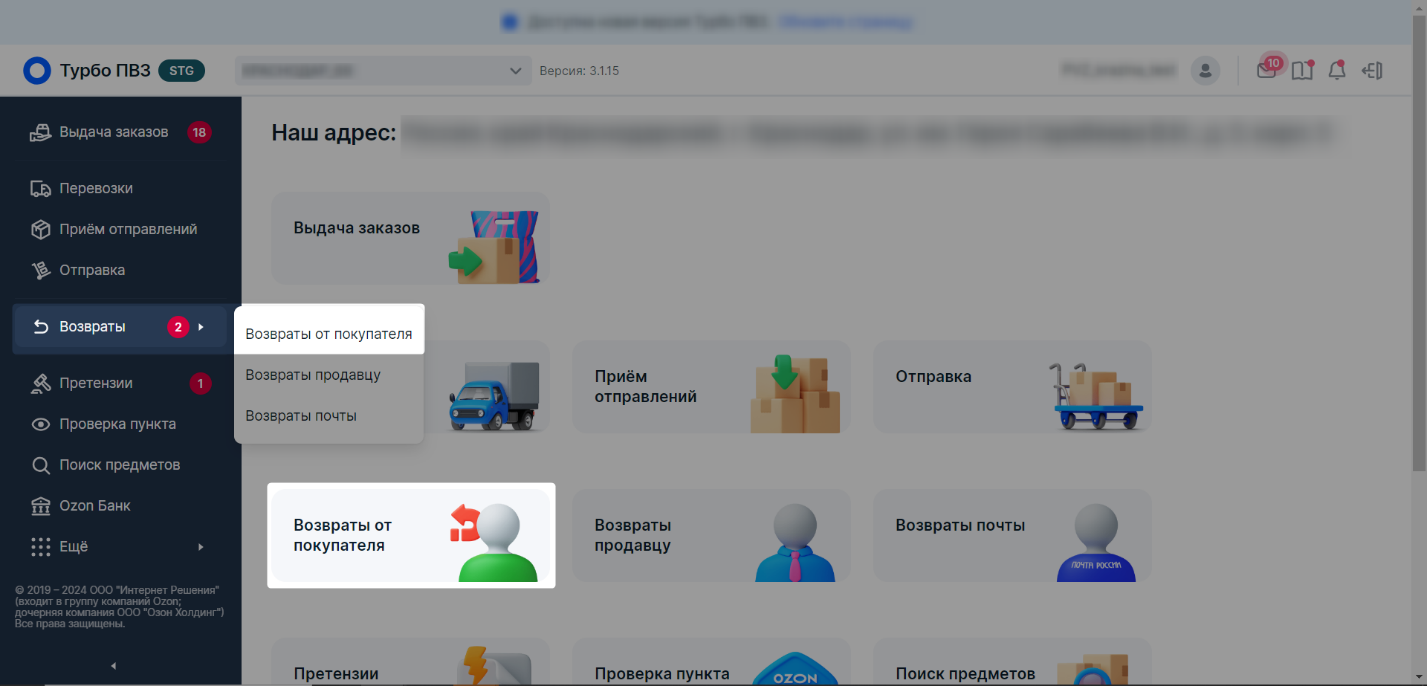Open the Возвраты продавцу card

712,535
